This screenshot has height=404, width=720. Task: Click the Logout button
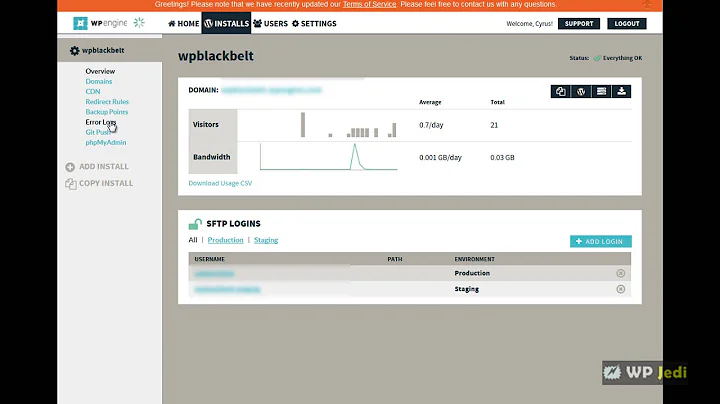(627, 23)
